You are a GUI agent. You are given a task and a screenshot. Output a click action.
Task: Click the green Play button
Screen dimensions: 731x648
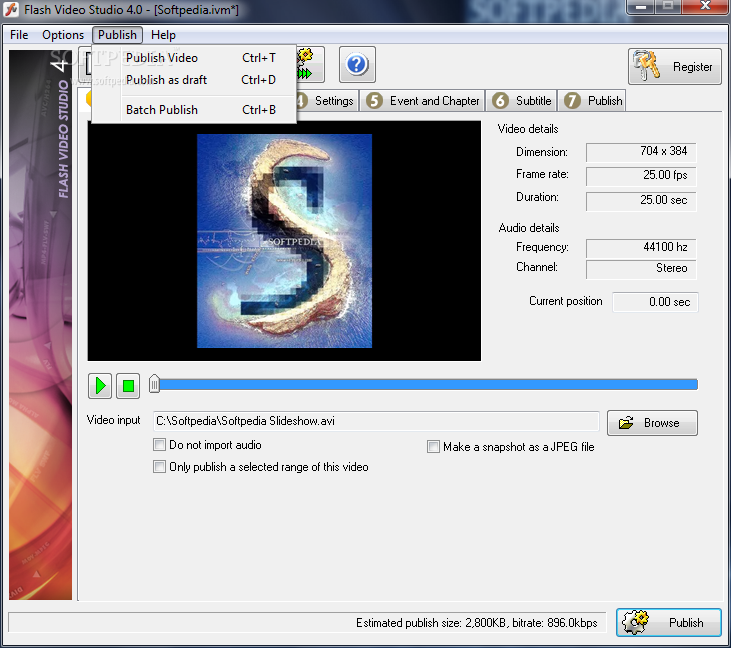click(100, 386)
